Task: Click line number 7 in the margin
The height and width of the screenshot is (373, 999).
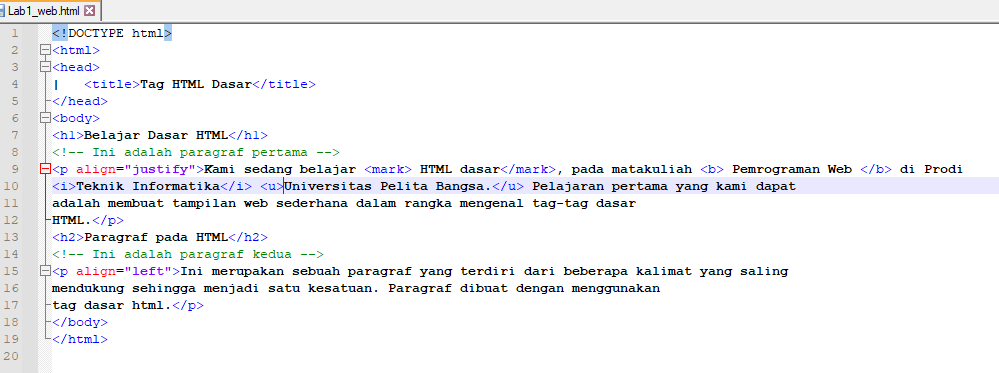Action: [x=15, y=135]
